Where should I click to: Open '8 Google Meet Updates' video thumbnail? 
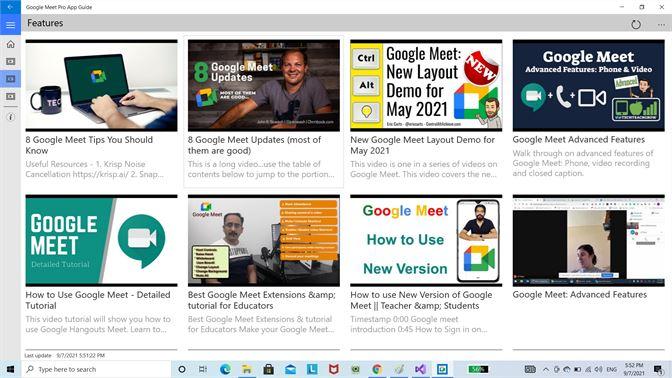(264, 85)
